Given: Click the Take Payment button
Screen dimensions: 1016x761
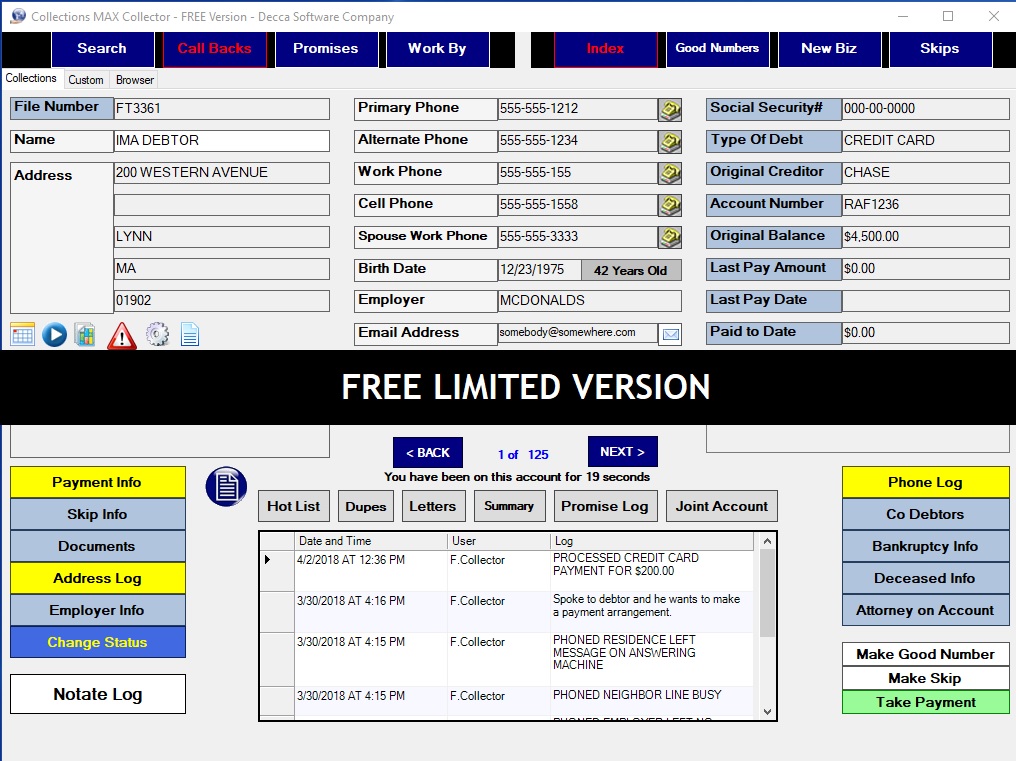Looking at the screenshot, I should 925,702.
